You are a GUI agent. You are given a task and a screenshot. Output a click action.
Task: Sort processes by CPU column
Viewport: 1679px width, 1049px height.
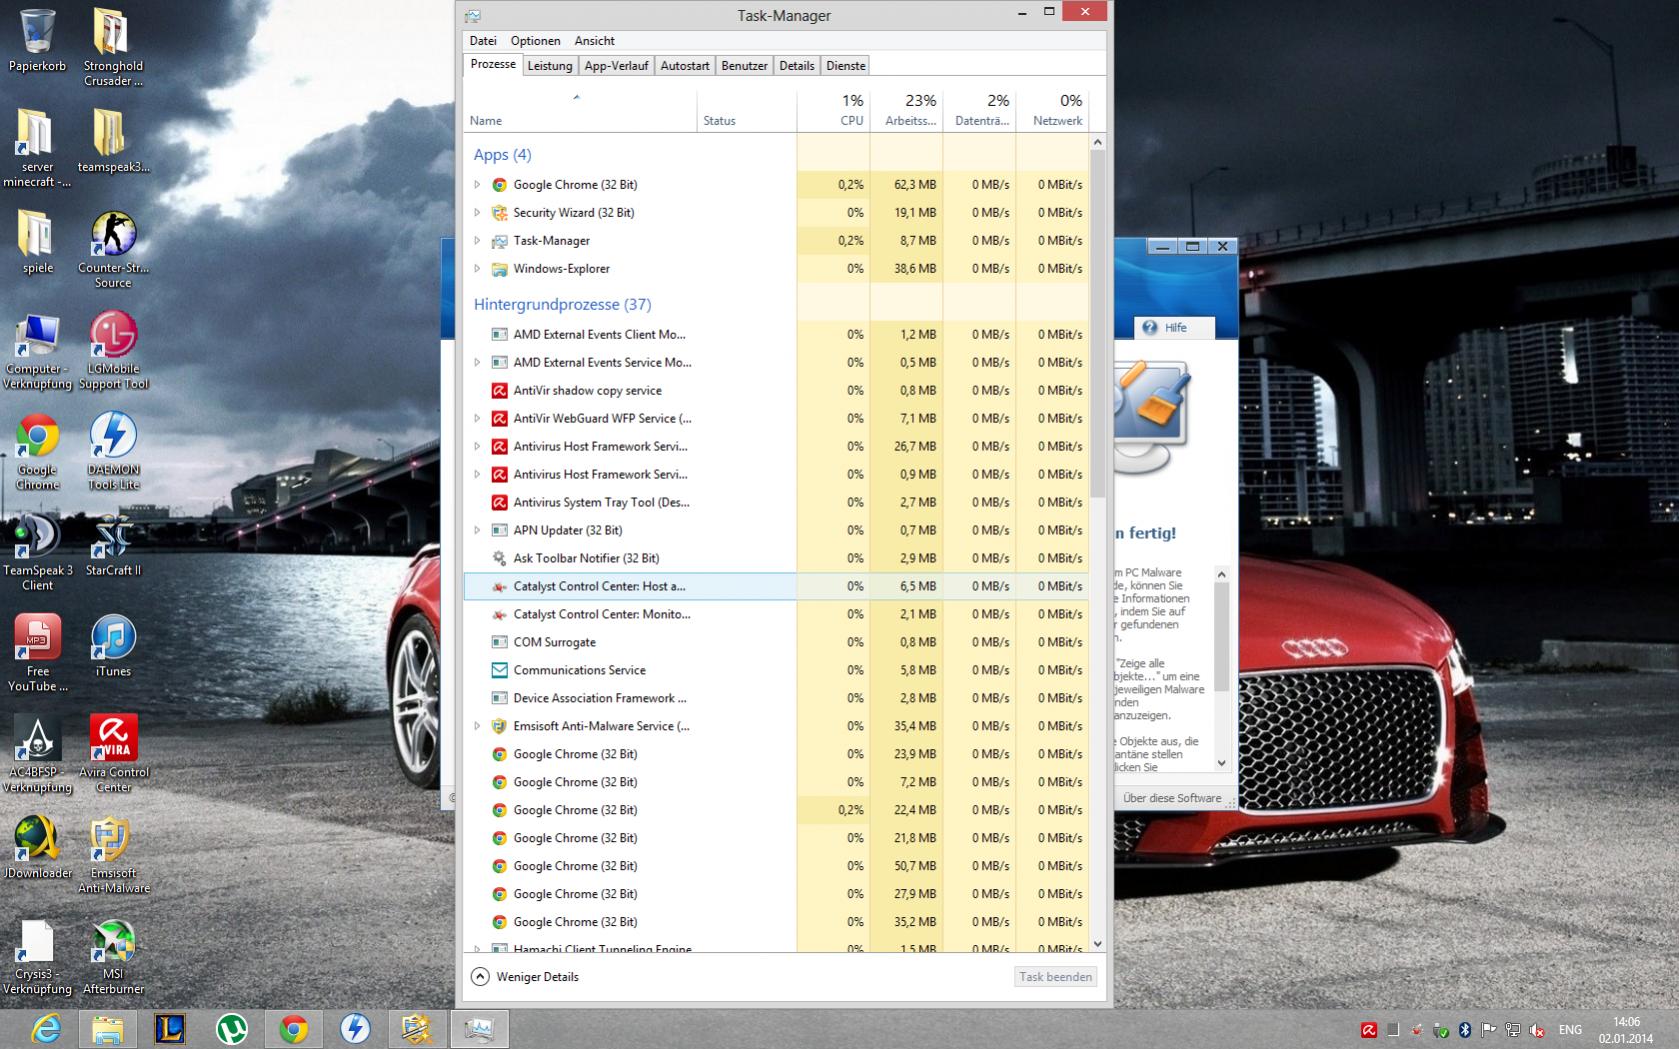(834, 110)
